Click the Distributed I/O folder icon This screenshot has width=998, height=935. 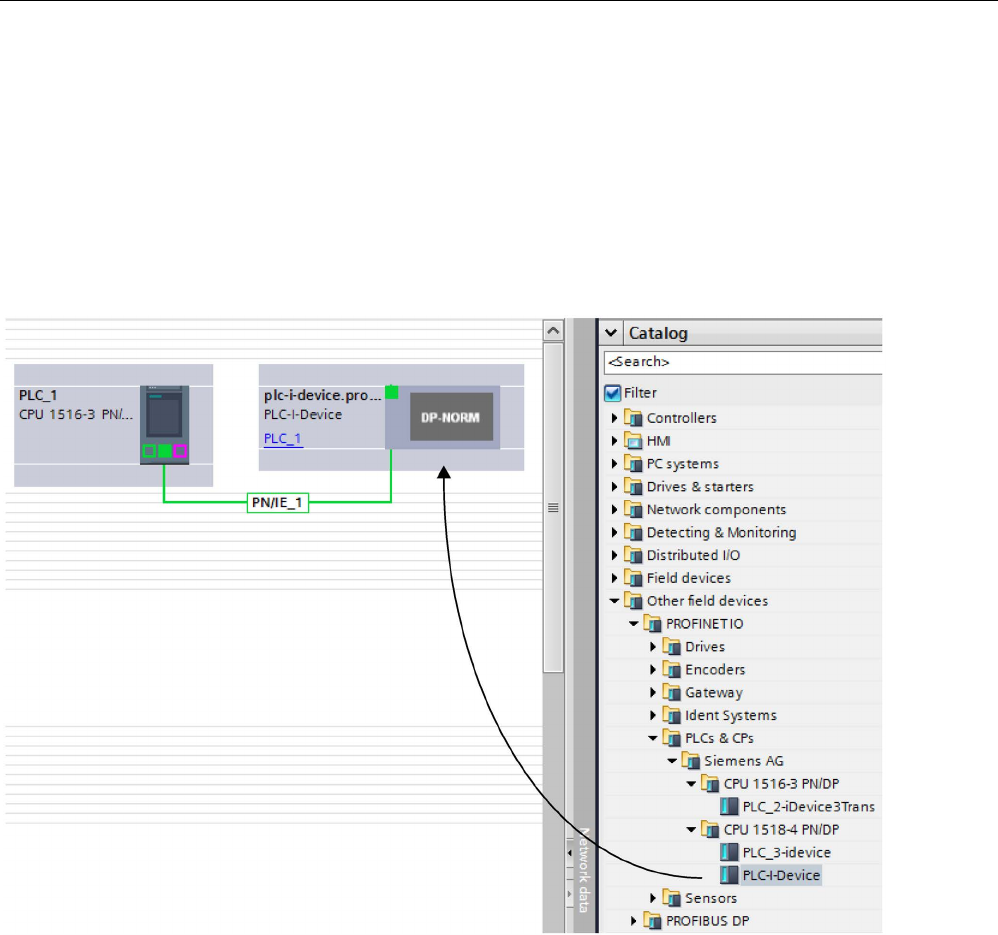pyautogui.click(x=633, y=556)
